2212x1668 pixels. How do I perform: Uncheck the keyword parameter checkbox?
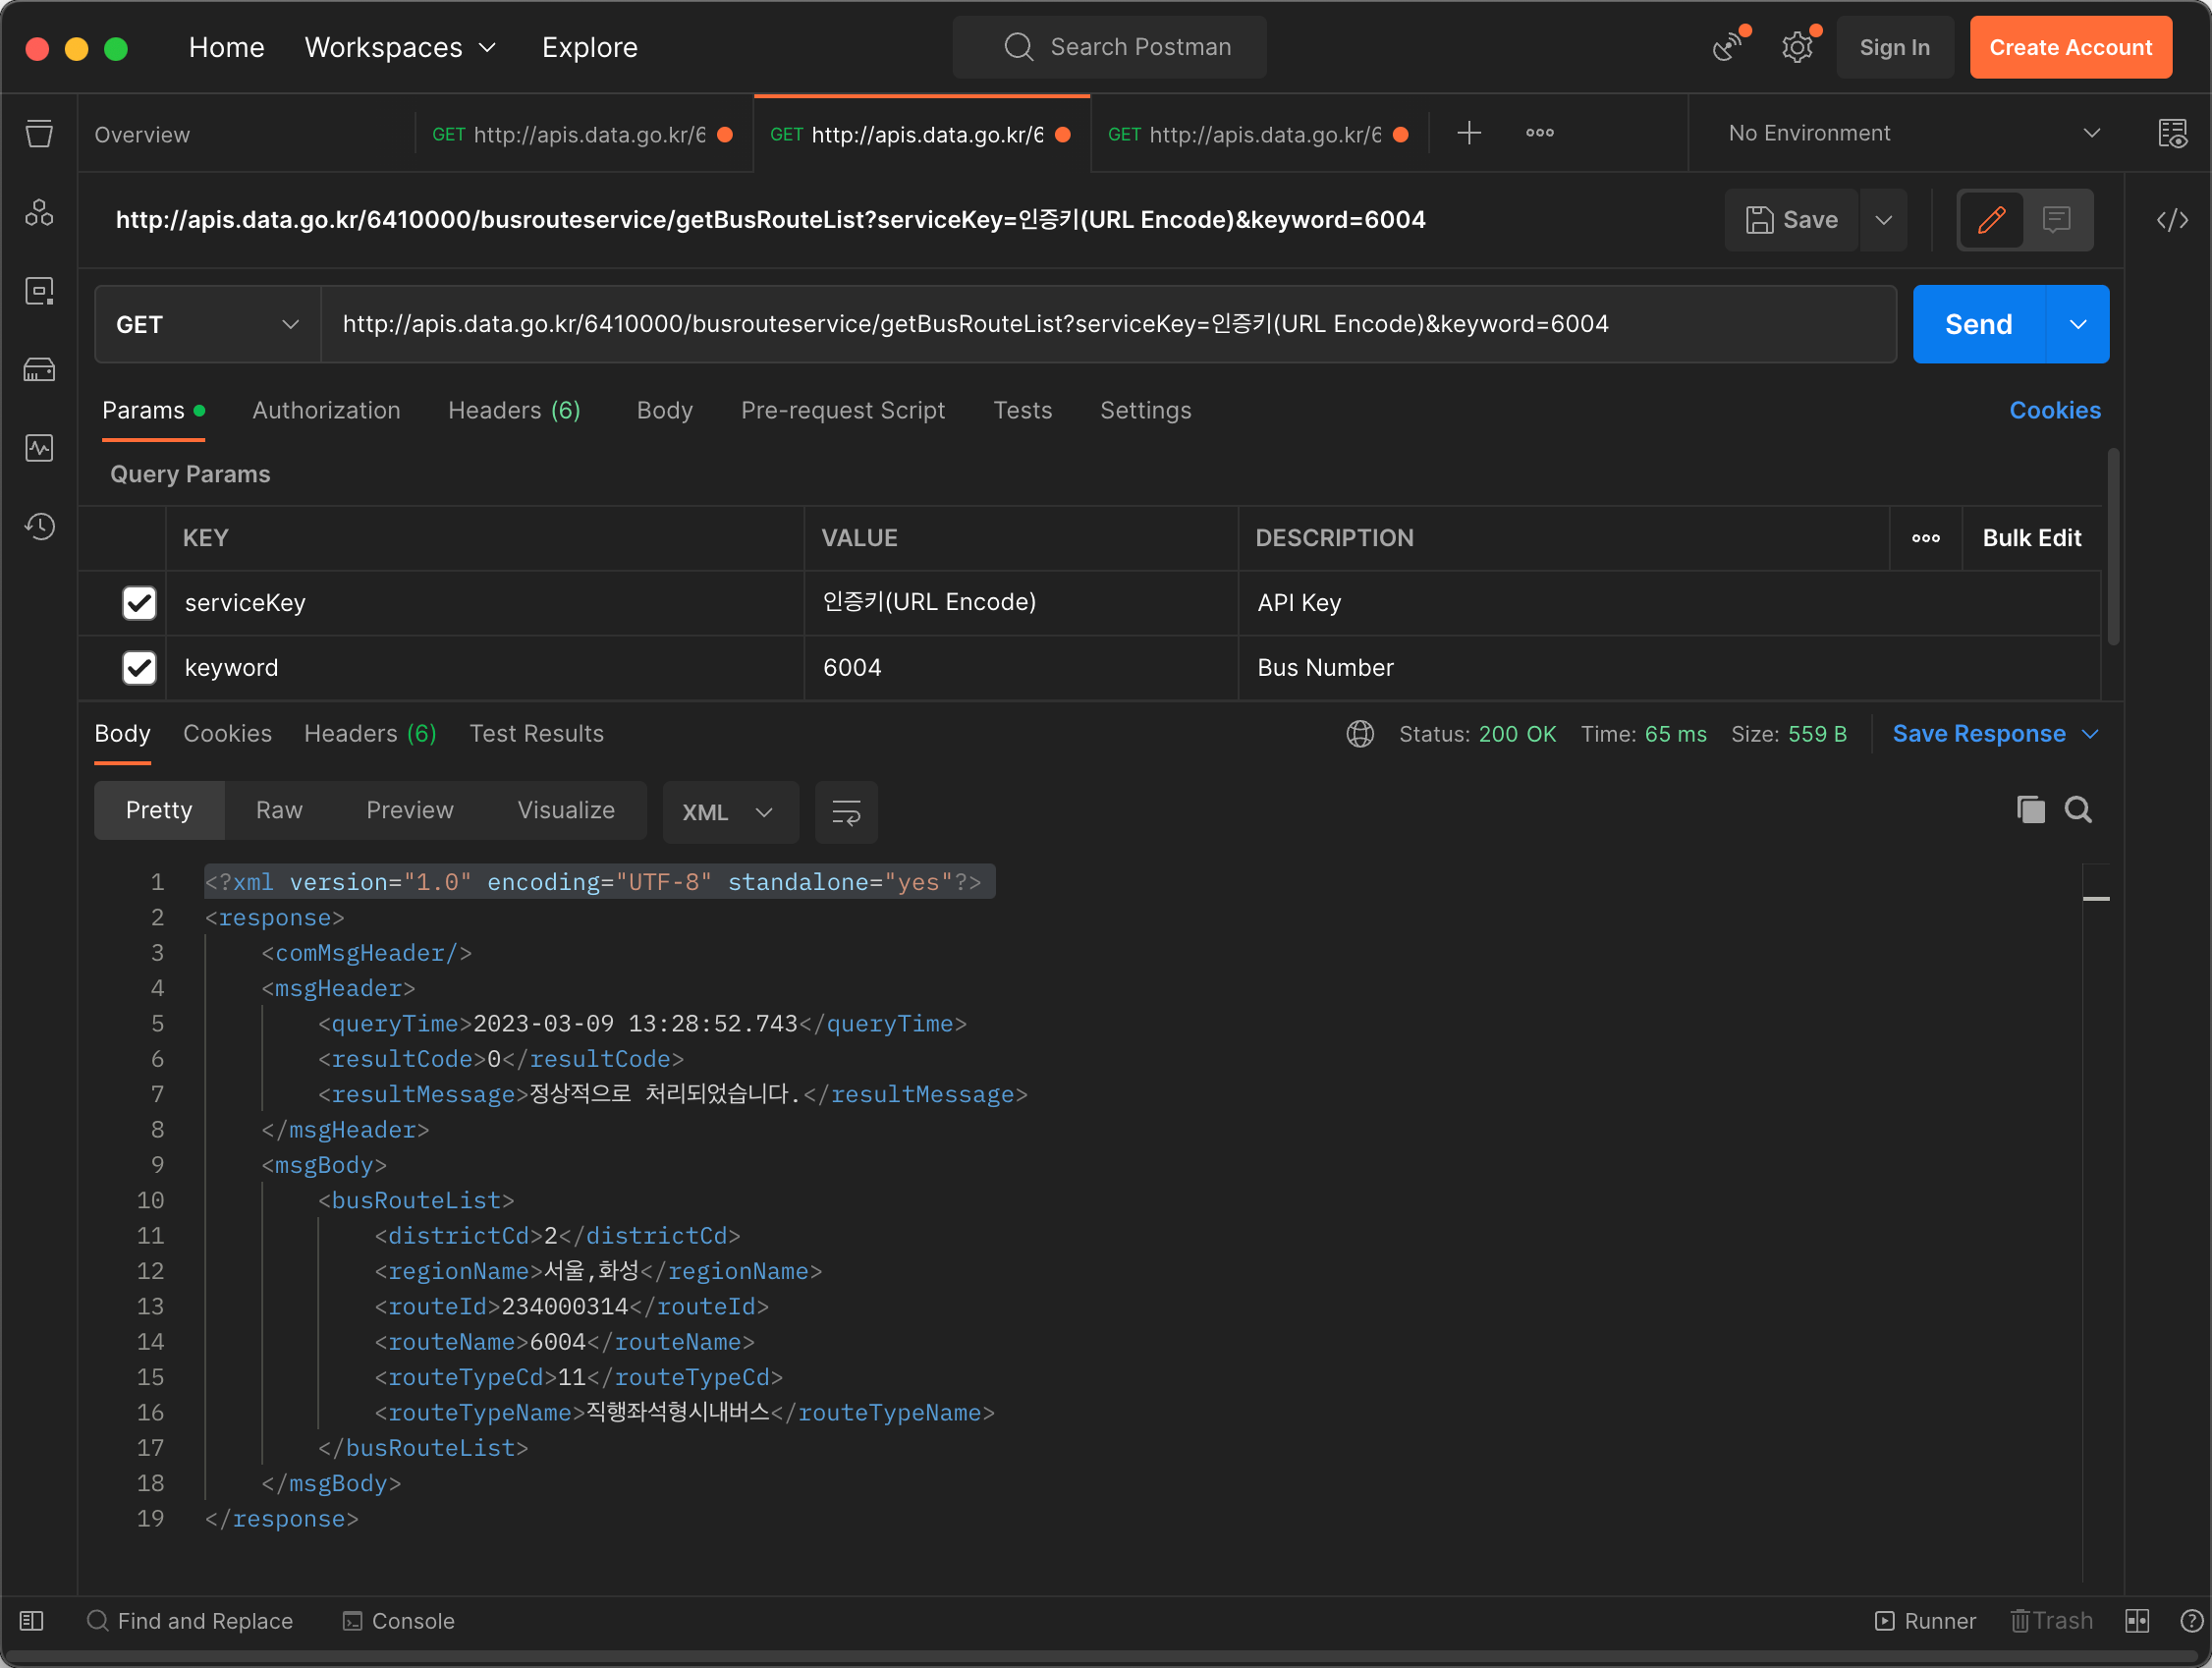tap(139, 667)
